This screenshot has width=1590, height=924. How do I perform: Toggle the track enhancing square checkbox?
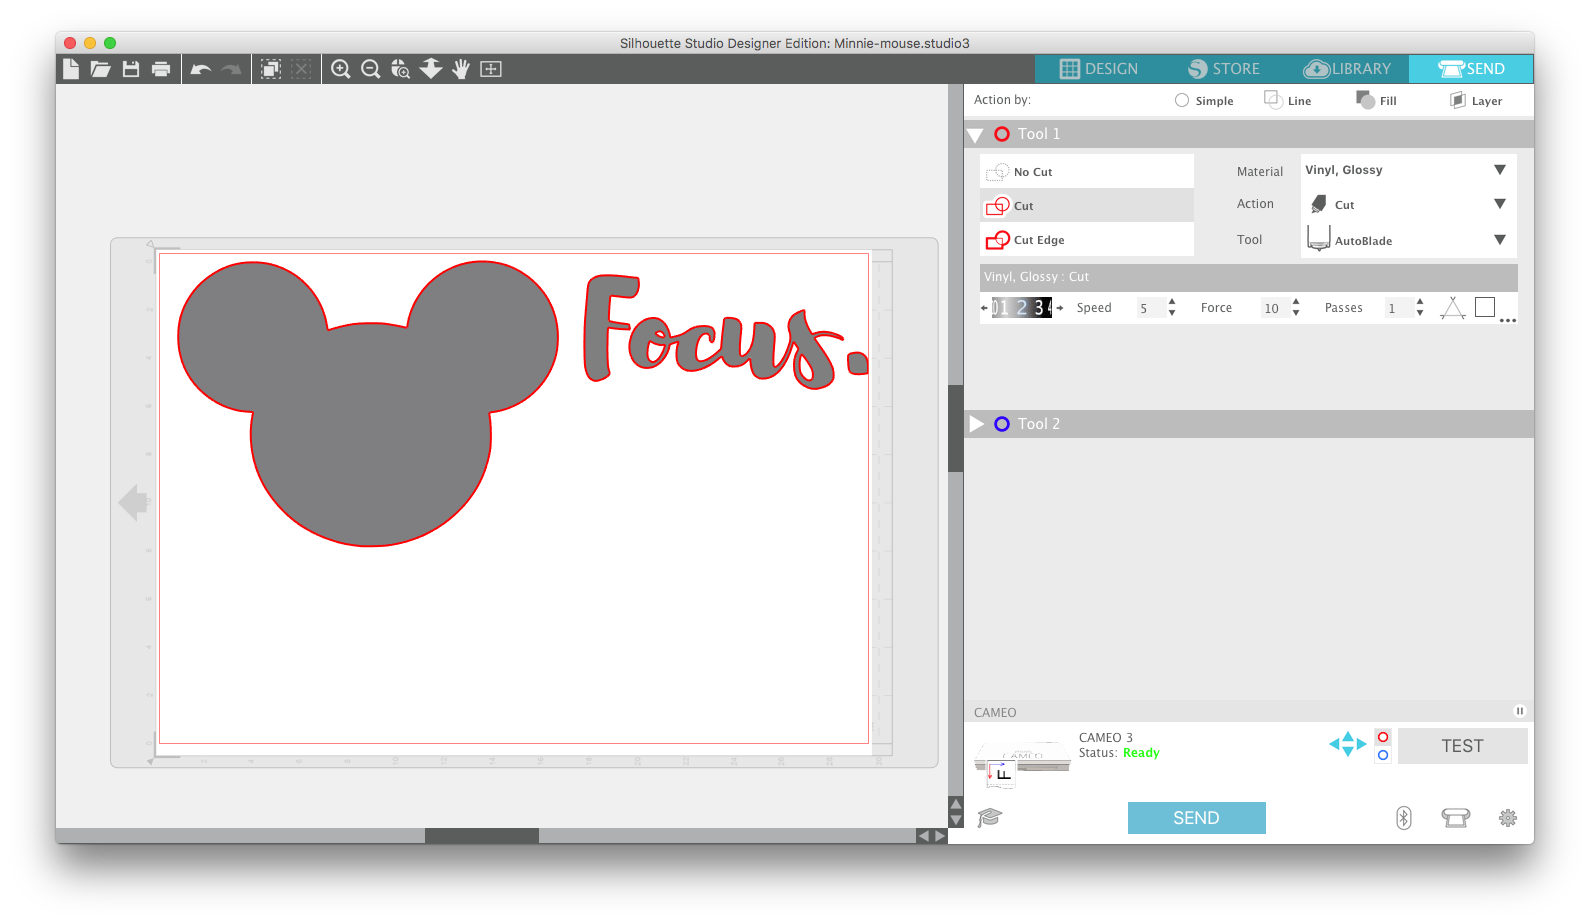point(1485,308)
